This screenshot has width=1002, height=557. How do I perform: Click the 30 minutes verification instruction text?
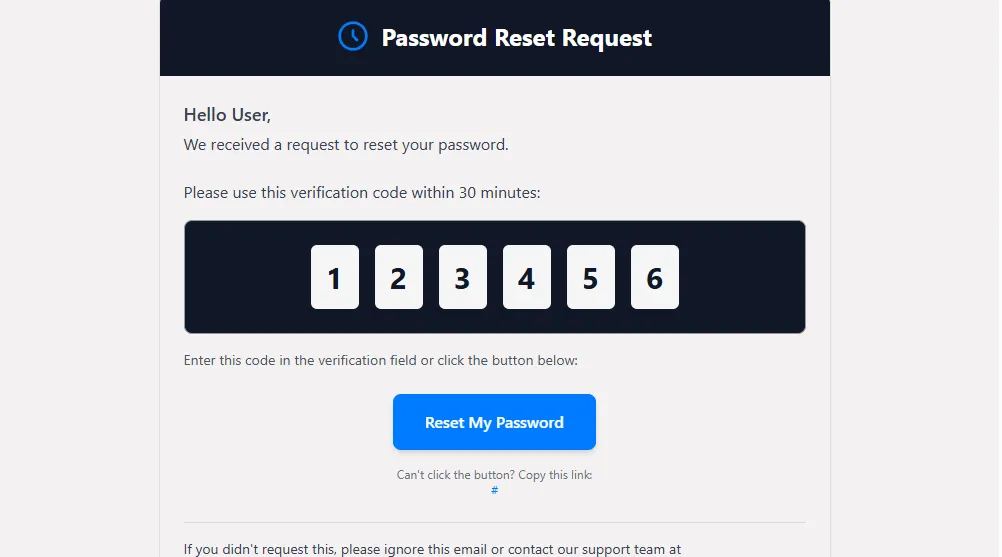362,192
